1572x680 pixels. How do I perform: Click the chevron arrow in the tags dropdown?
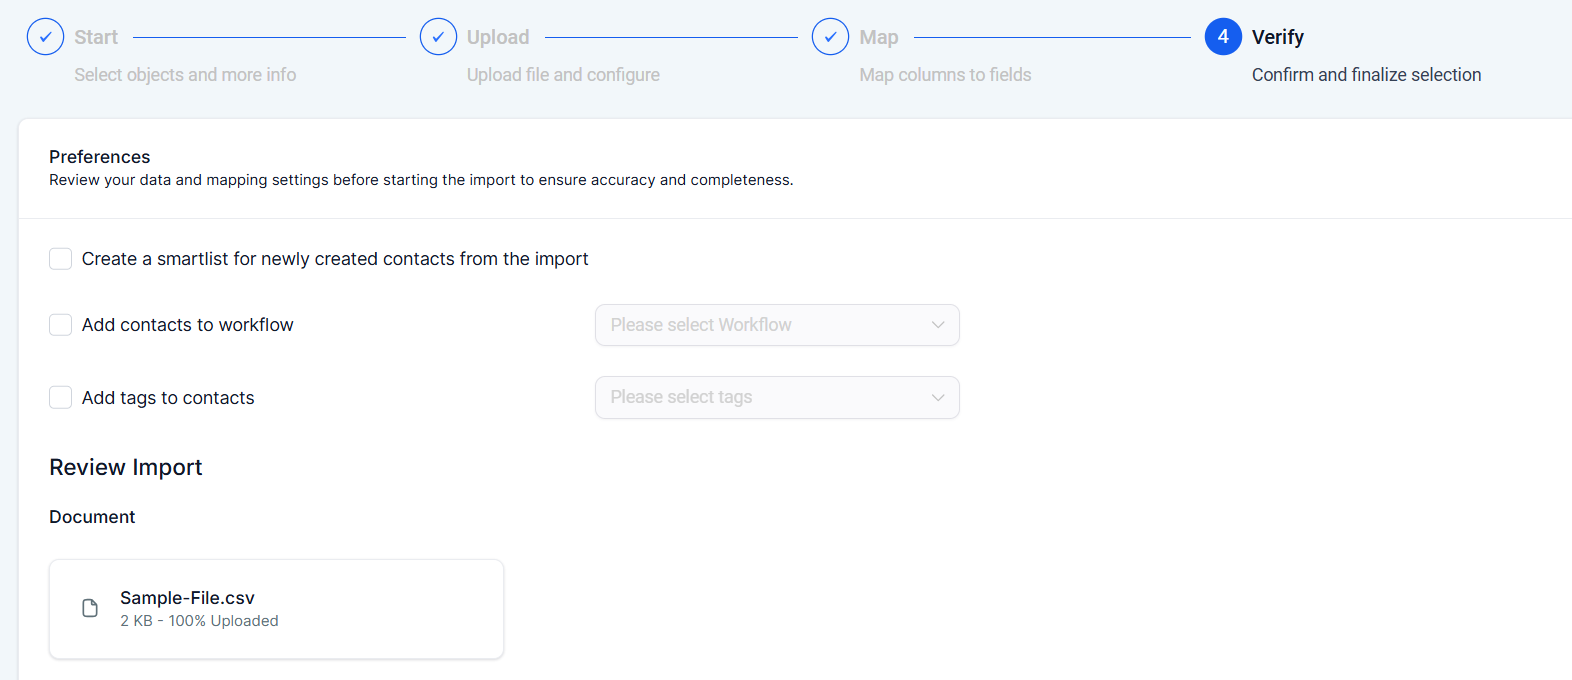(937, 397)
